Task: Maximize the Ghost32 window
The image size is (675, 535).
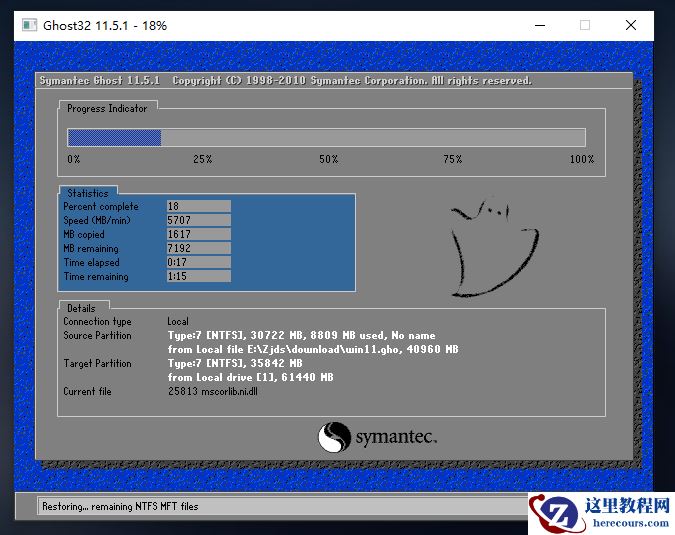Action: click(585, 25)
